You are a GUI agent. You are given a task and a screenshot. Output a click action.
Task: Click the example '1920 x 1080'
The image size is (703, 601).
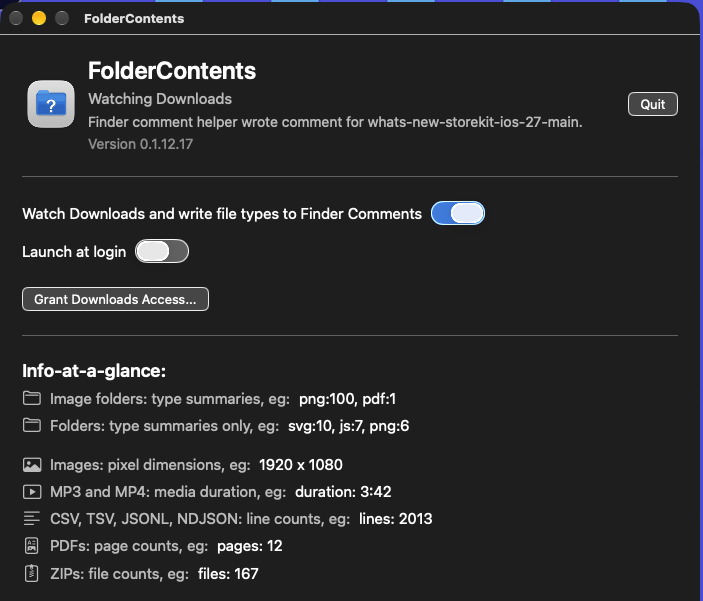pos(301,465)
